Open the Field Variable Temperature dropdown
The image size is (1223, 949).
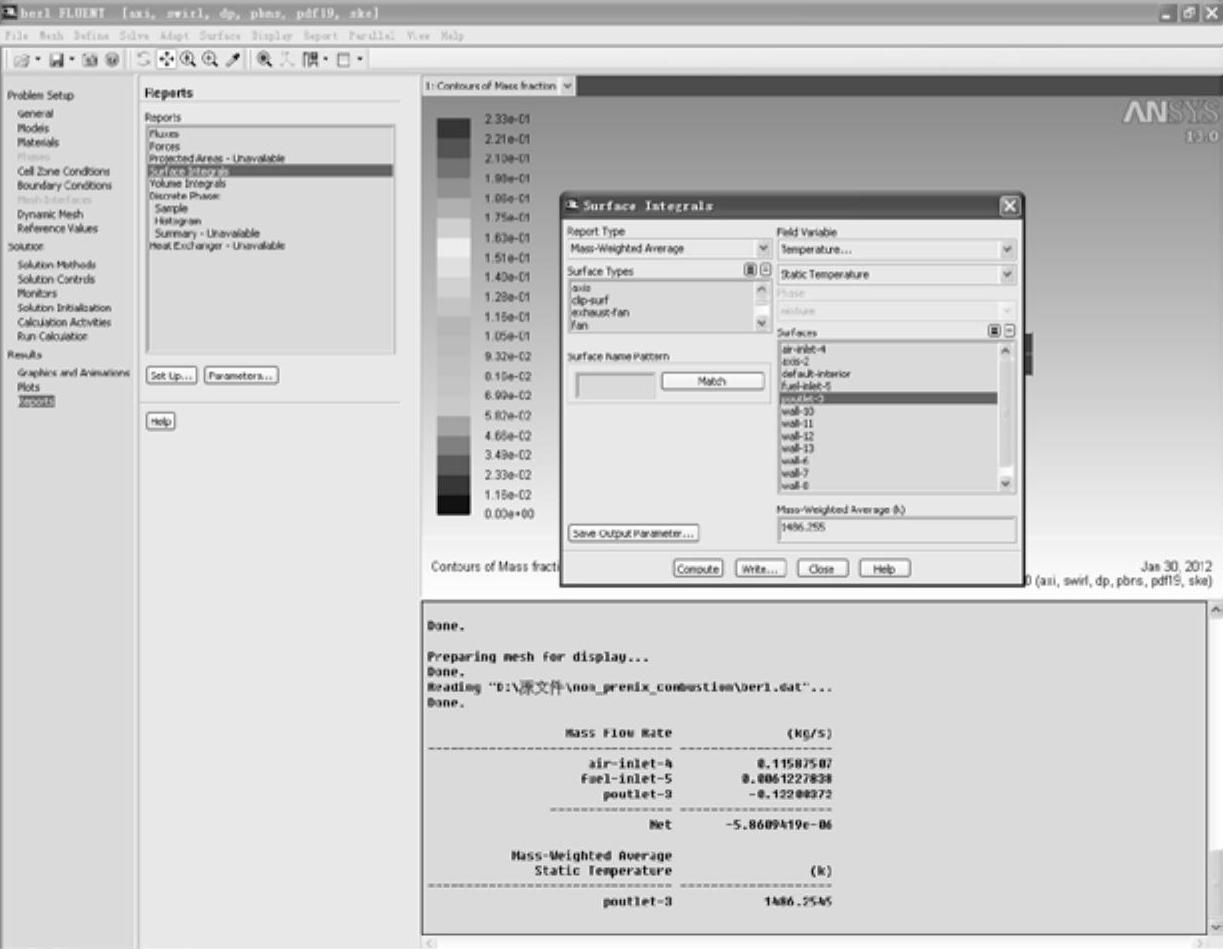point(1008,249)
